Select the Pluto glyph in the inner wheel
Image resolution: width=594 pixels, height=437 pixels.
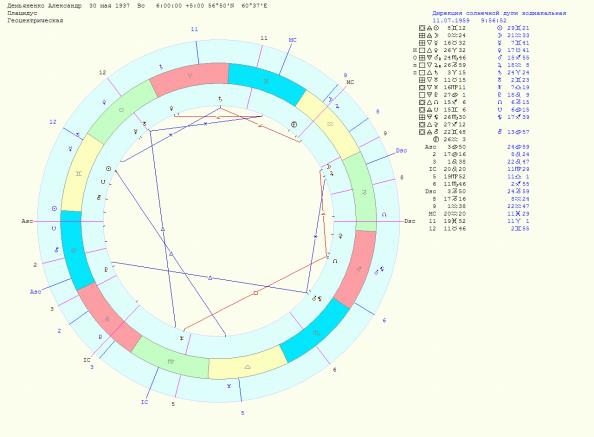106,270
